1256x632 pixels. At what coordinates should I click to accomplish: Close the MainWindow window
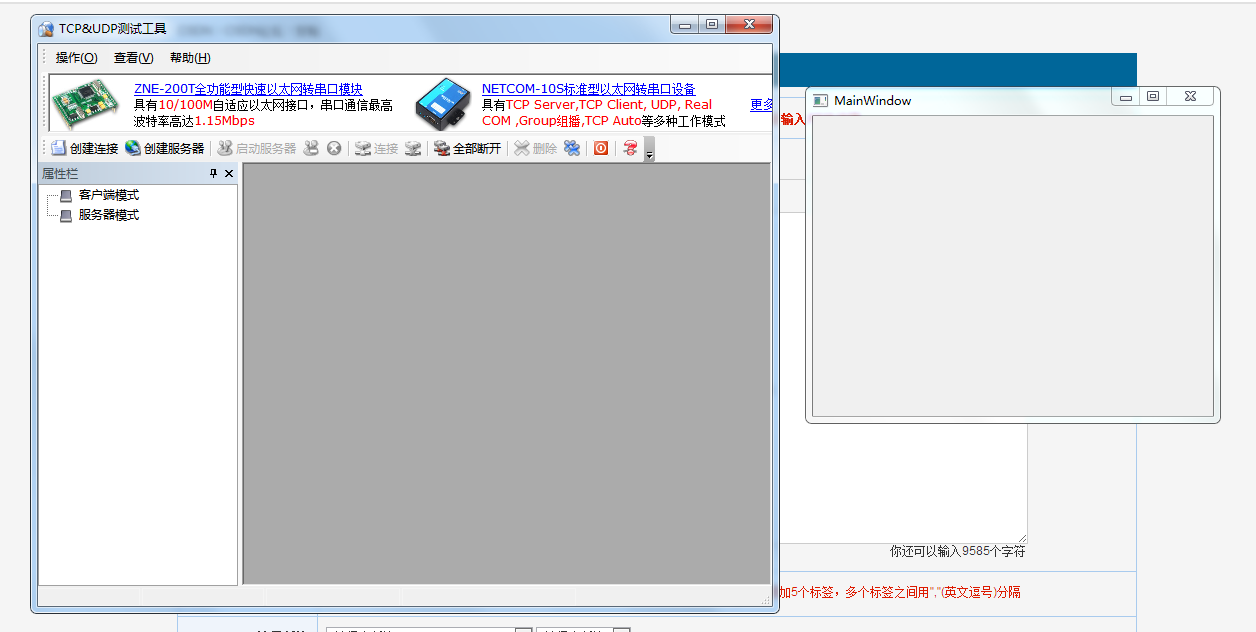1190,96
